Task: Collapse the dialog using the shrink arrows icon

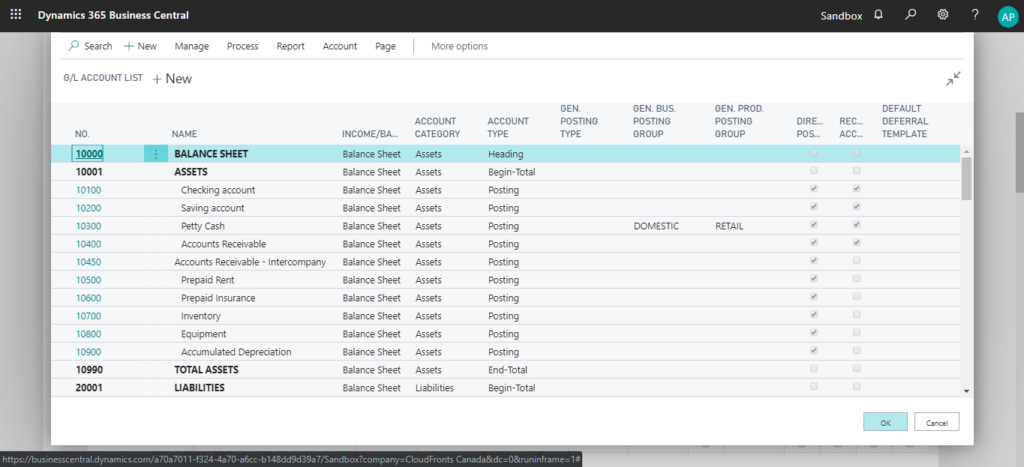Action: 953,78
